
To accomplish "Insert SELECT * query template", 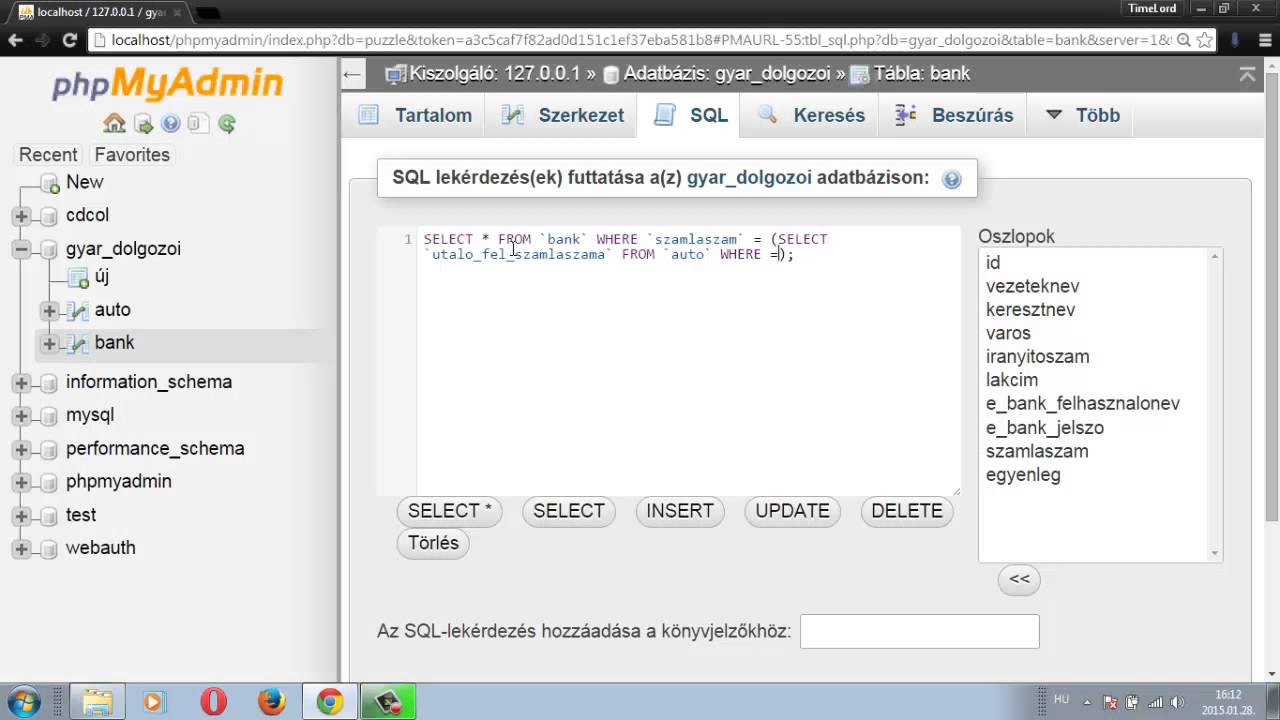I will coord(450,511).
